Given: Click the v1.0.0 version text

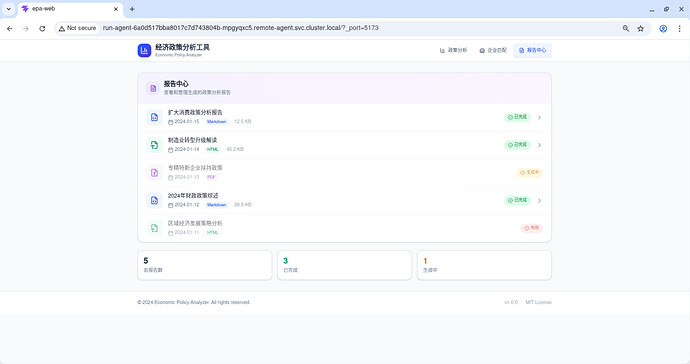Looking at the screenshot, I should [x=511, y=302].
